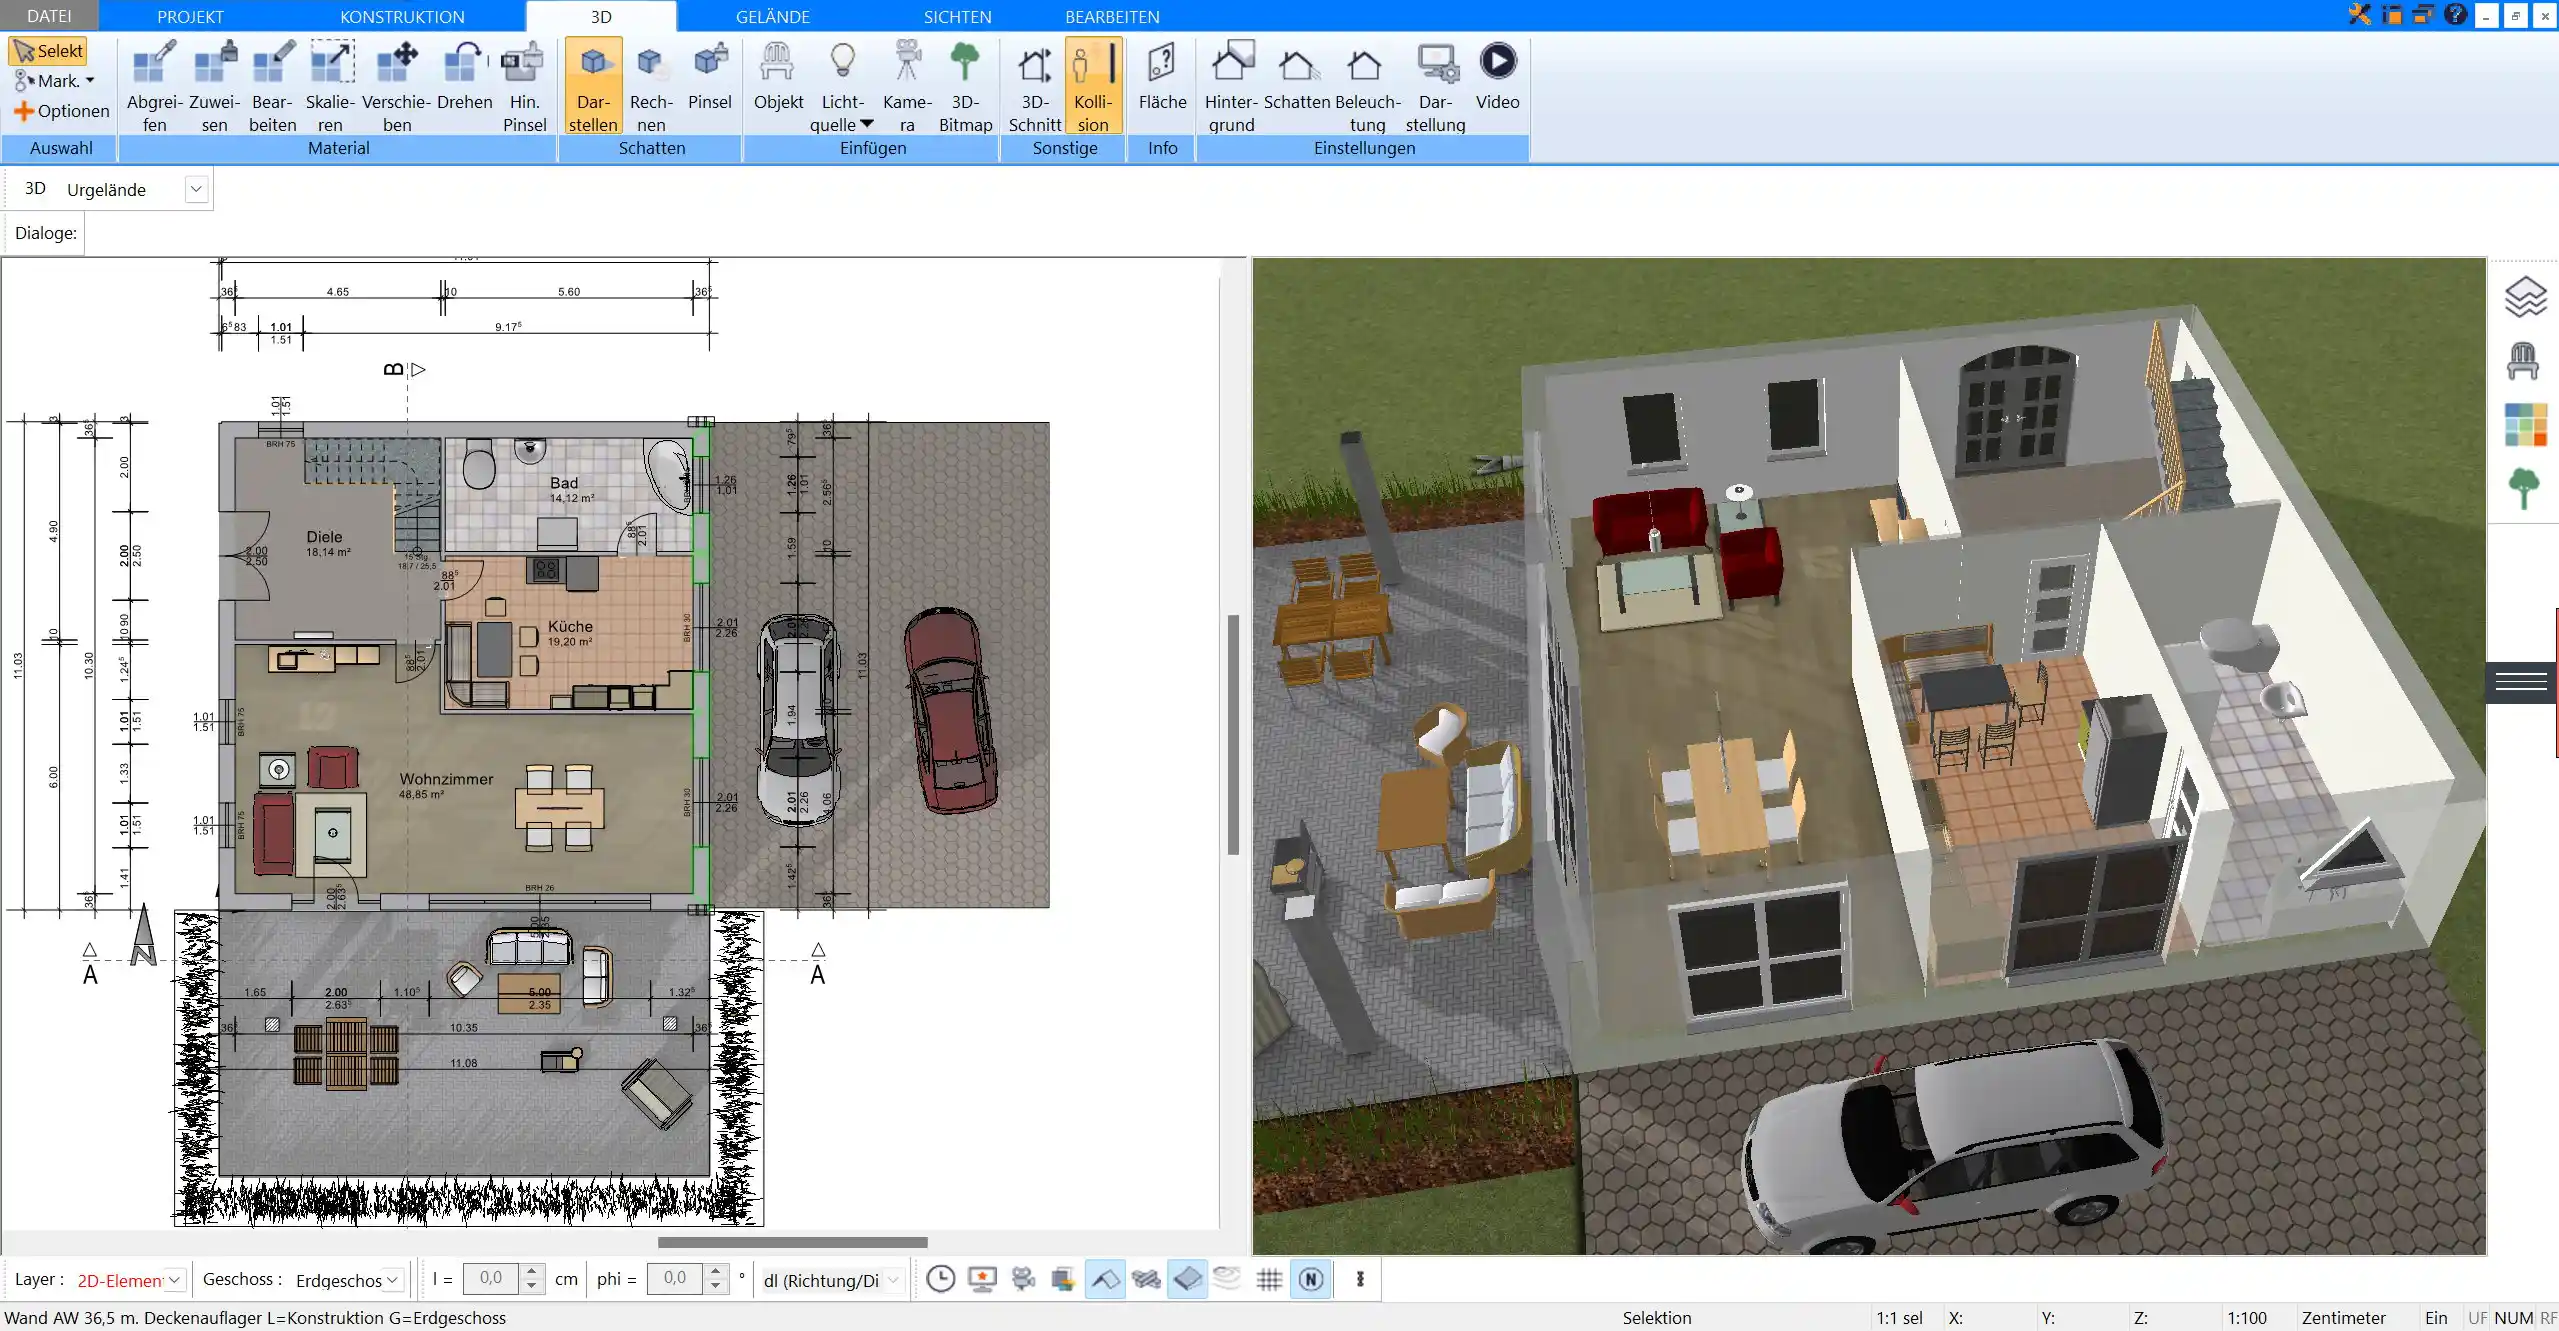Select the shadow Pinsel tool
Viewport: 2559px width, 1331px height.
710,76
